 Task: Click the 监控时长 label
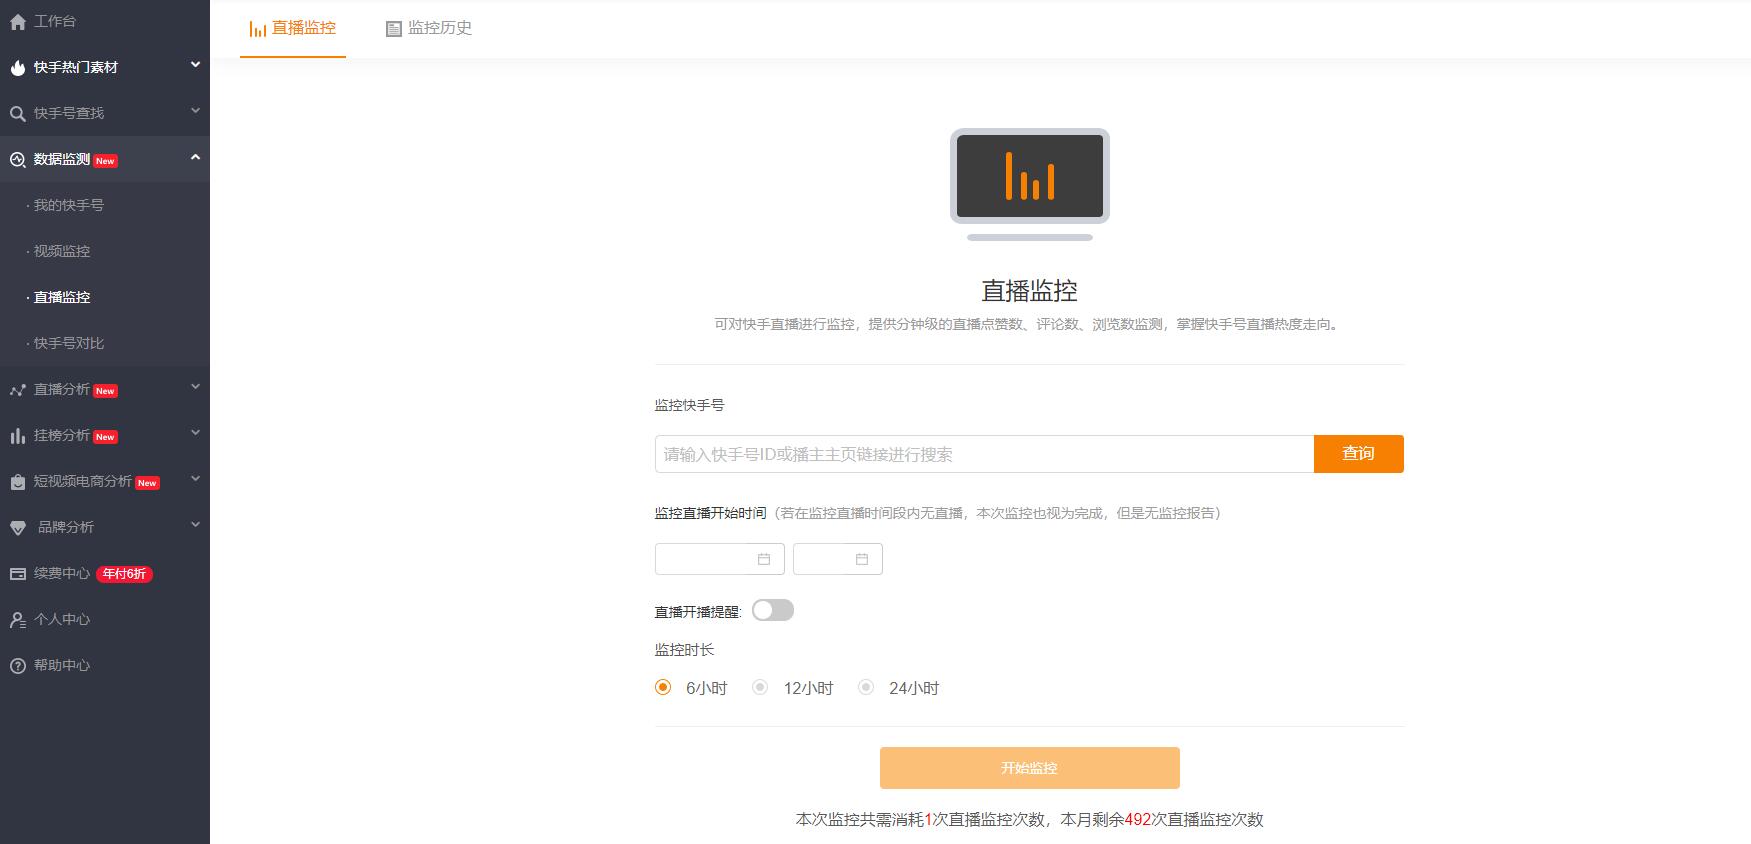pos(685,650)
